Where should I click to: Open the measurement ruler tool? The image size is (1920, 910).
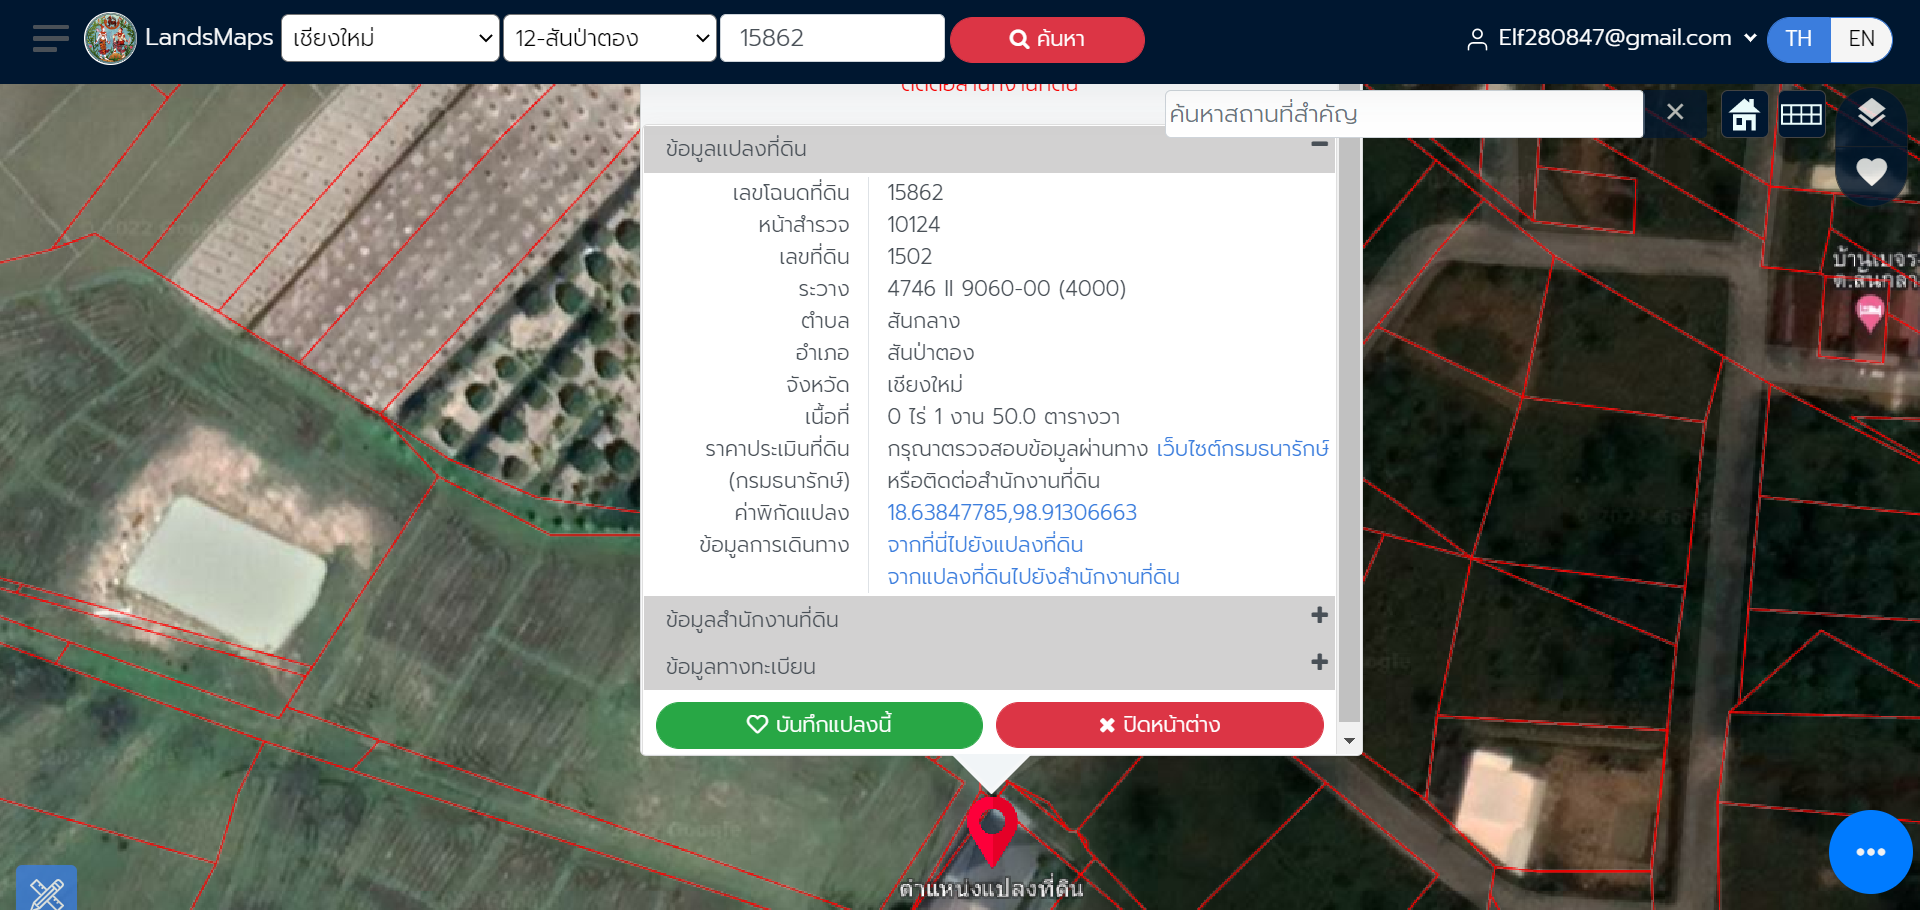pyautogui.click(x=46, y=888)
